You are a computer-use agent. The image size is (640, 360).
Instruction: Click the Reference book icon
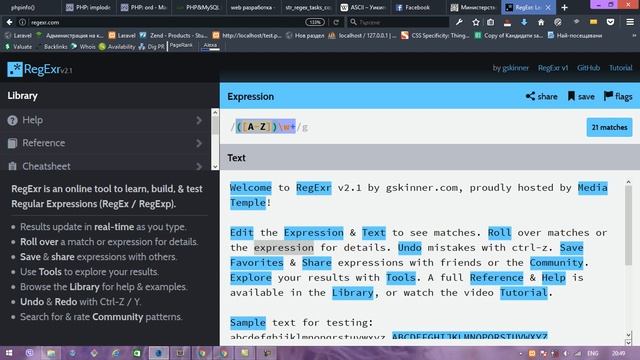(13, 143)
